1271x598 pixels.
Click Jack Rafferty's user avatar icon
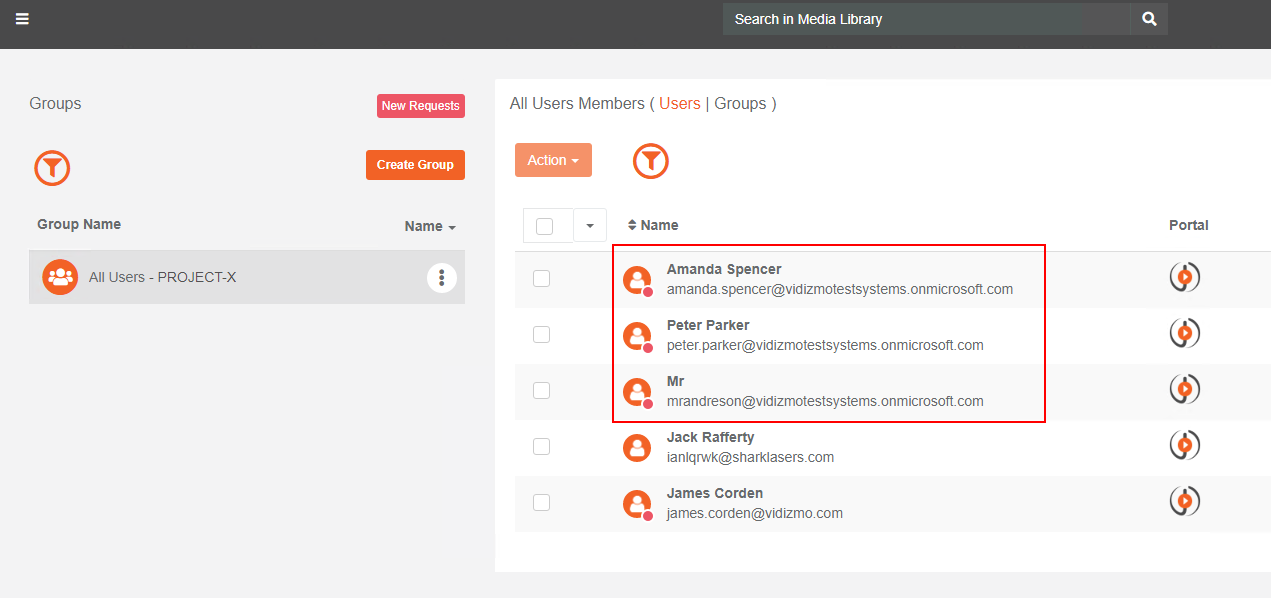coord(637,447)
